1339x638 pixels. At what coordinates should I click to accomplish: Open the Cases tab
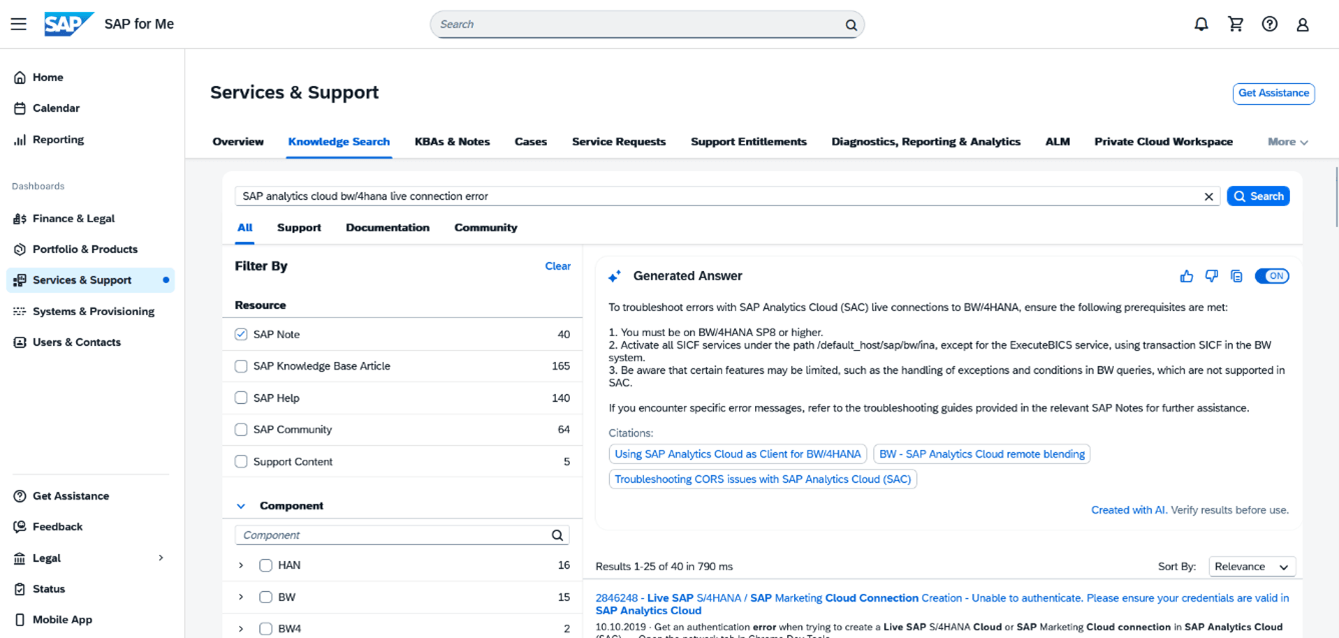[531, 142]
